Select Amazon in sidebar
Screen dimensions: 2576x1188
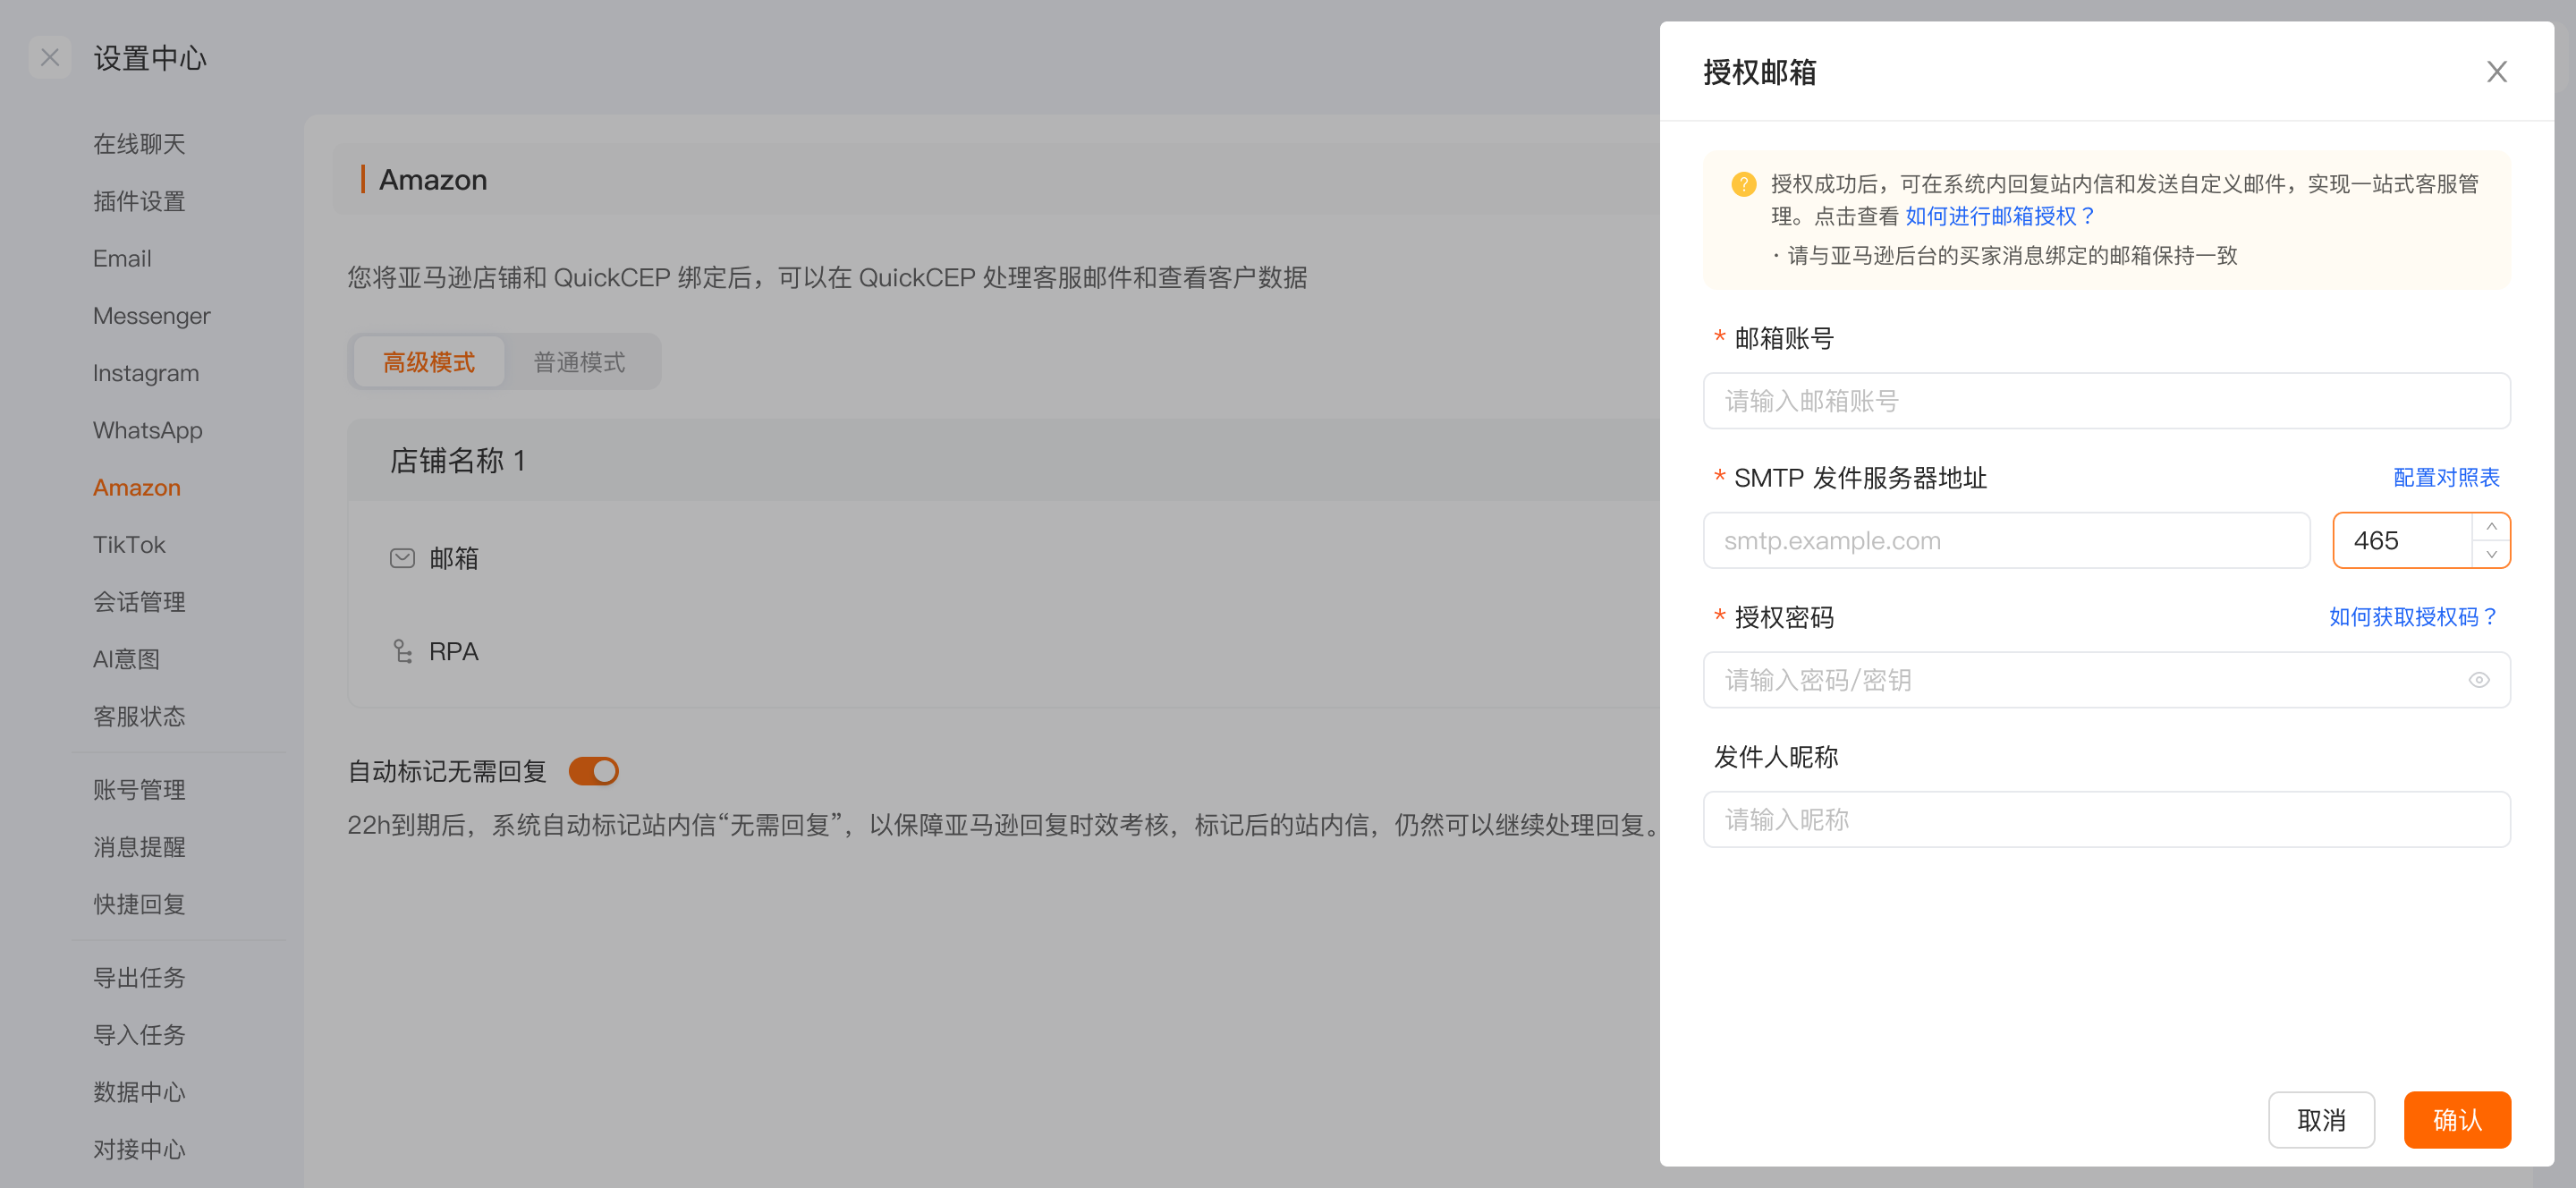[137, 488]
